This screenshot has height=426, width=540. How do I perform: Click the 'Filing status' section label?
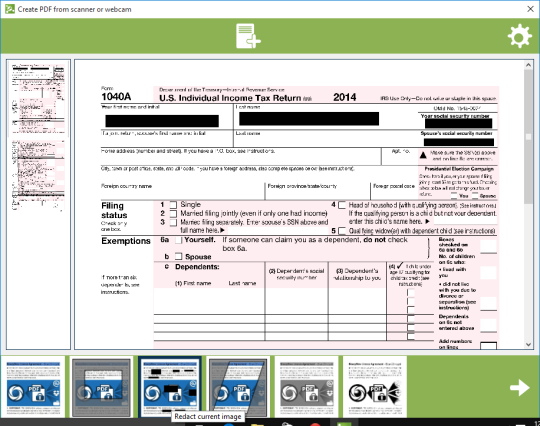[x=114, y=210]
